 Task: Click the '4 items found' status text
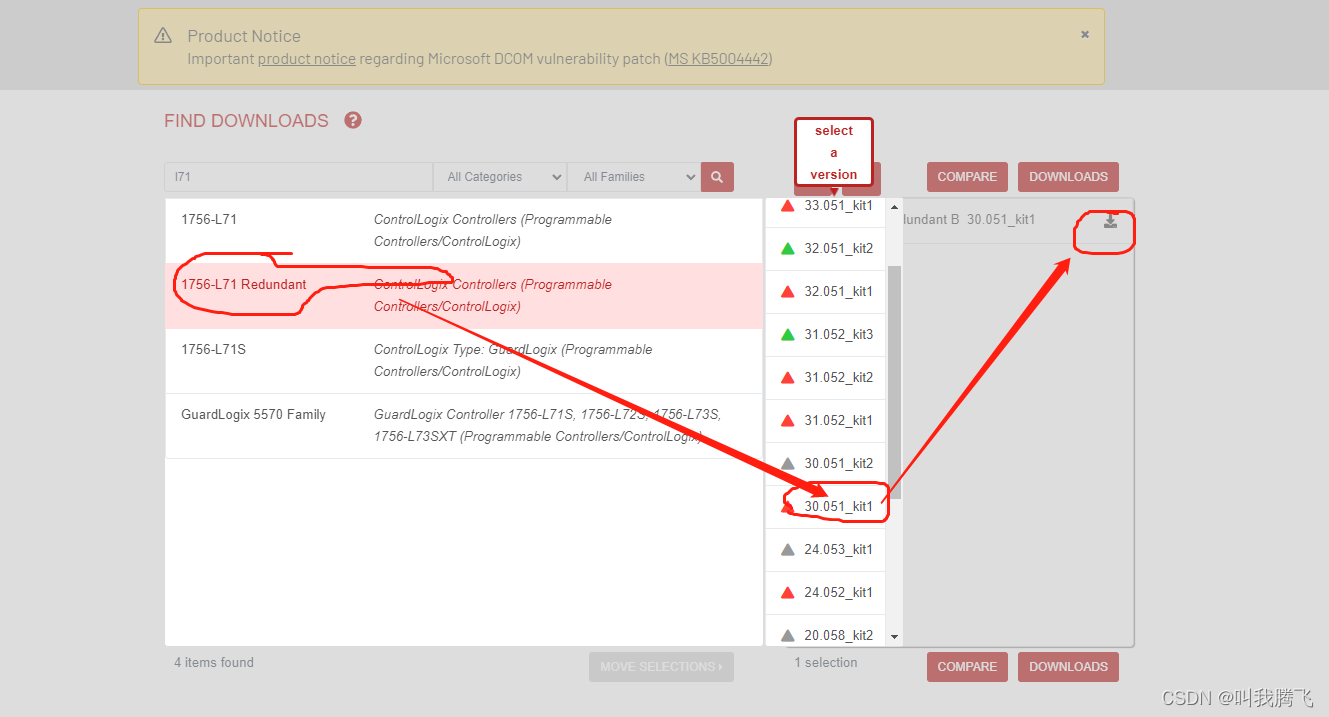(214, 662)
